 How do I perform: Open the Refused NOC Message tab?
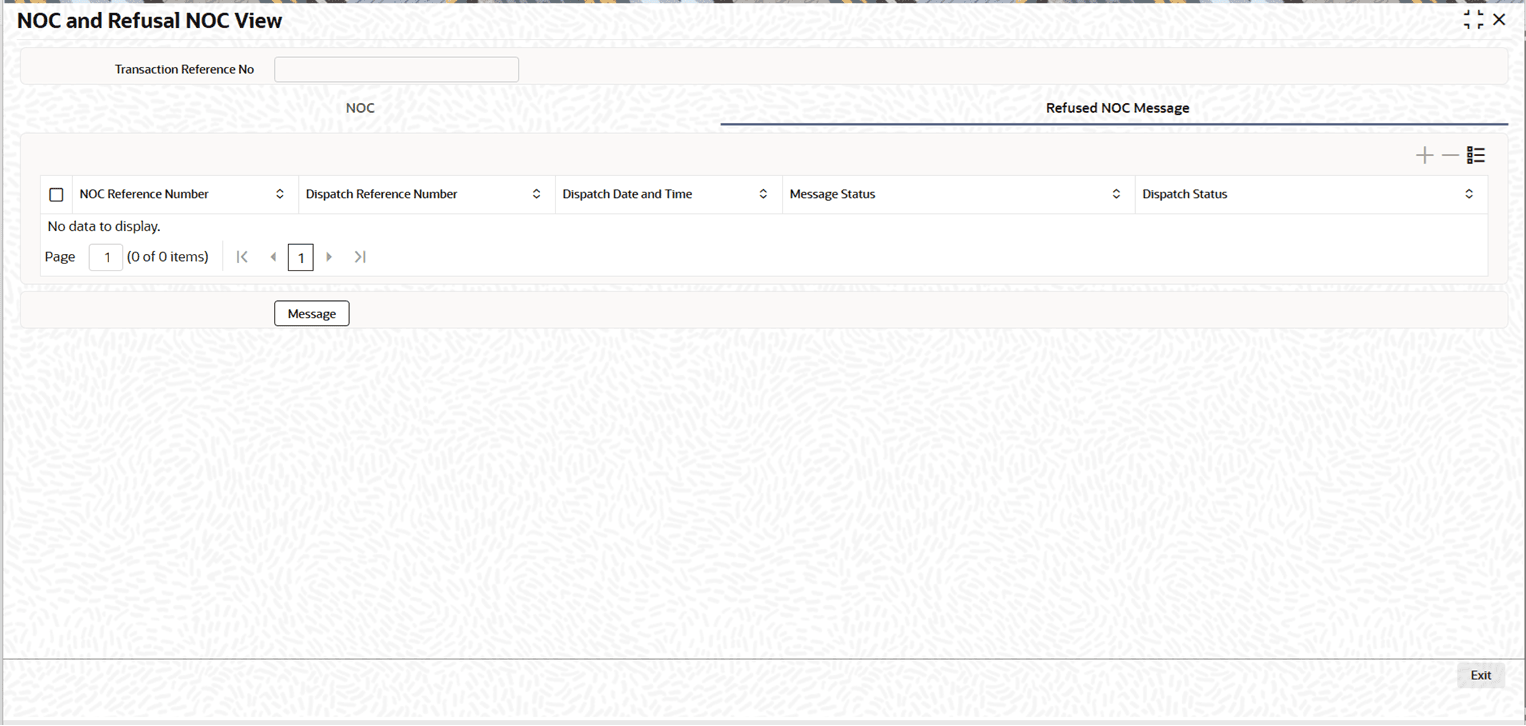coord(1117,108)
